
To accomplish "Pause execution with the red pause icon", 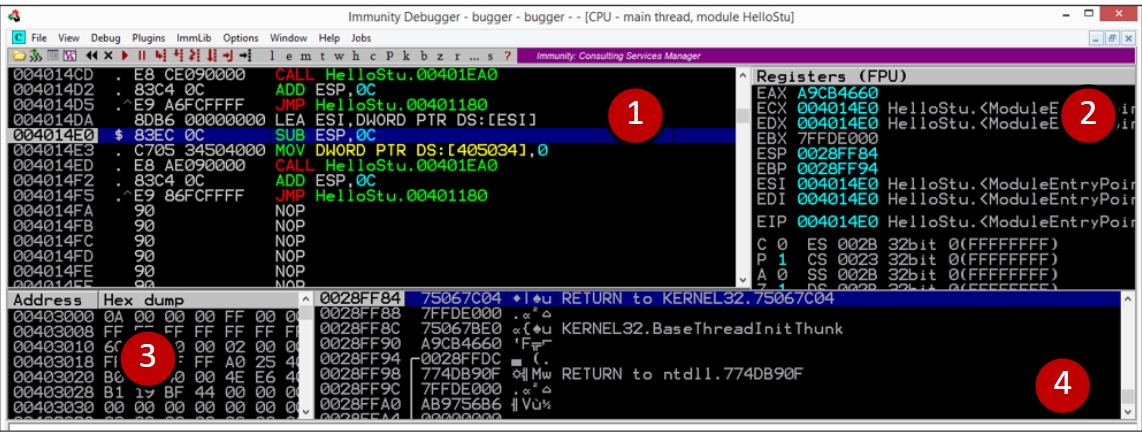I will (141, 56).
